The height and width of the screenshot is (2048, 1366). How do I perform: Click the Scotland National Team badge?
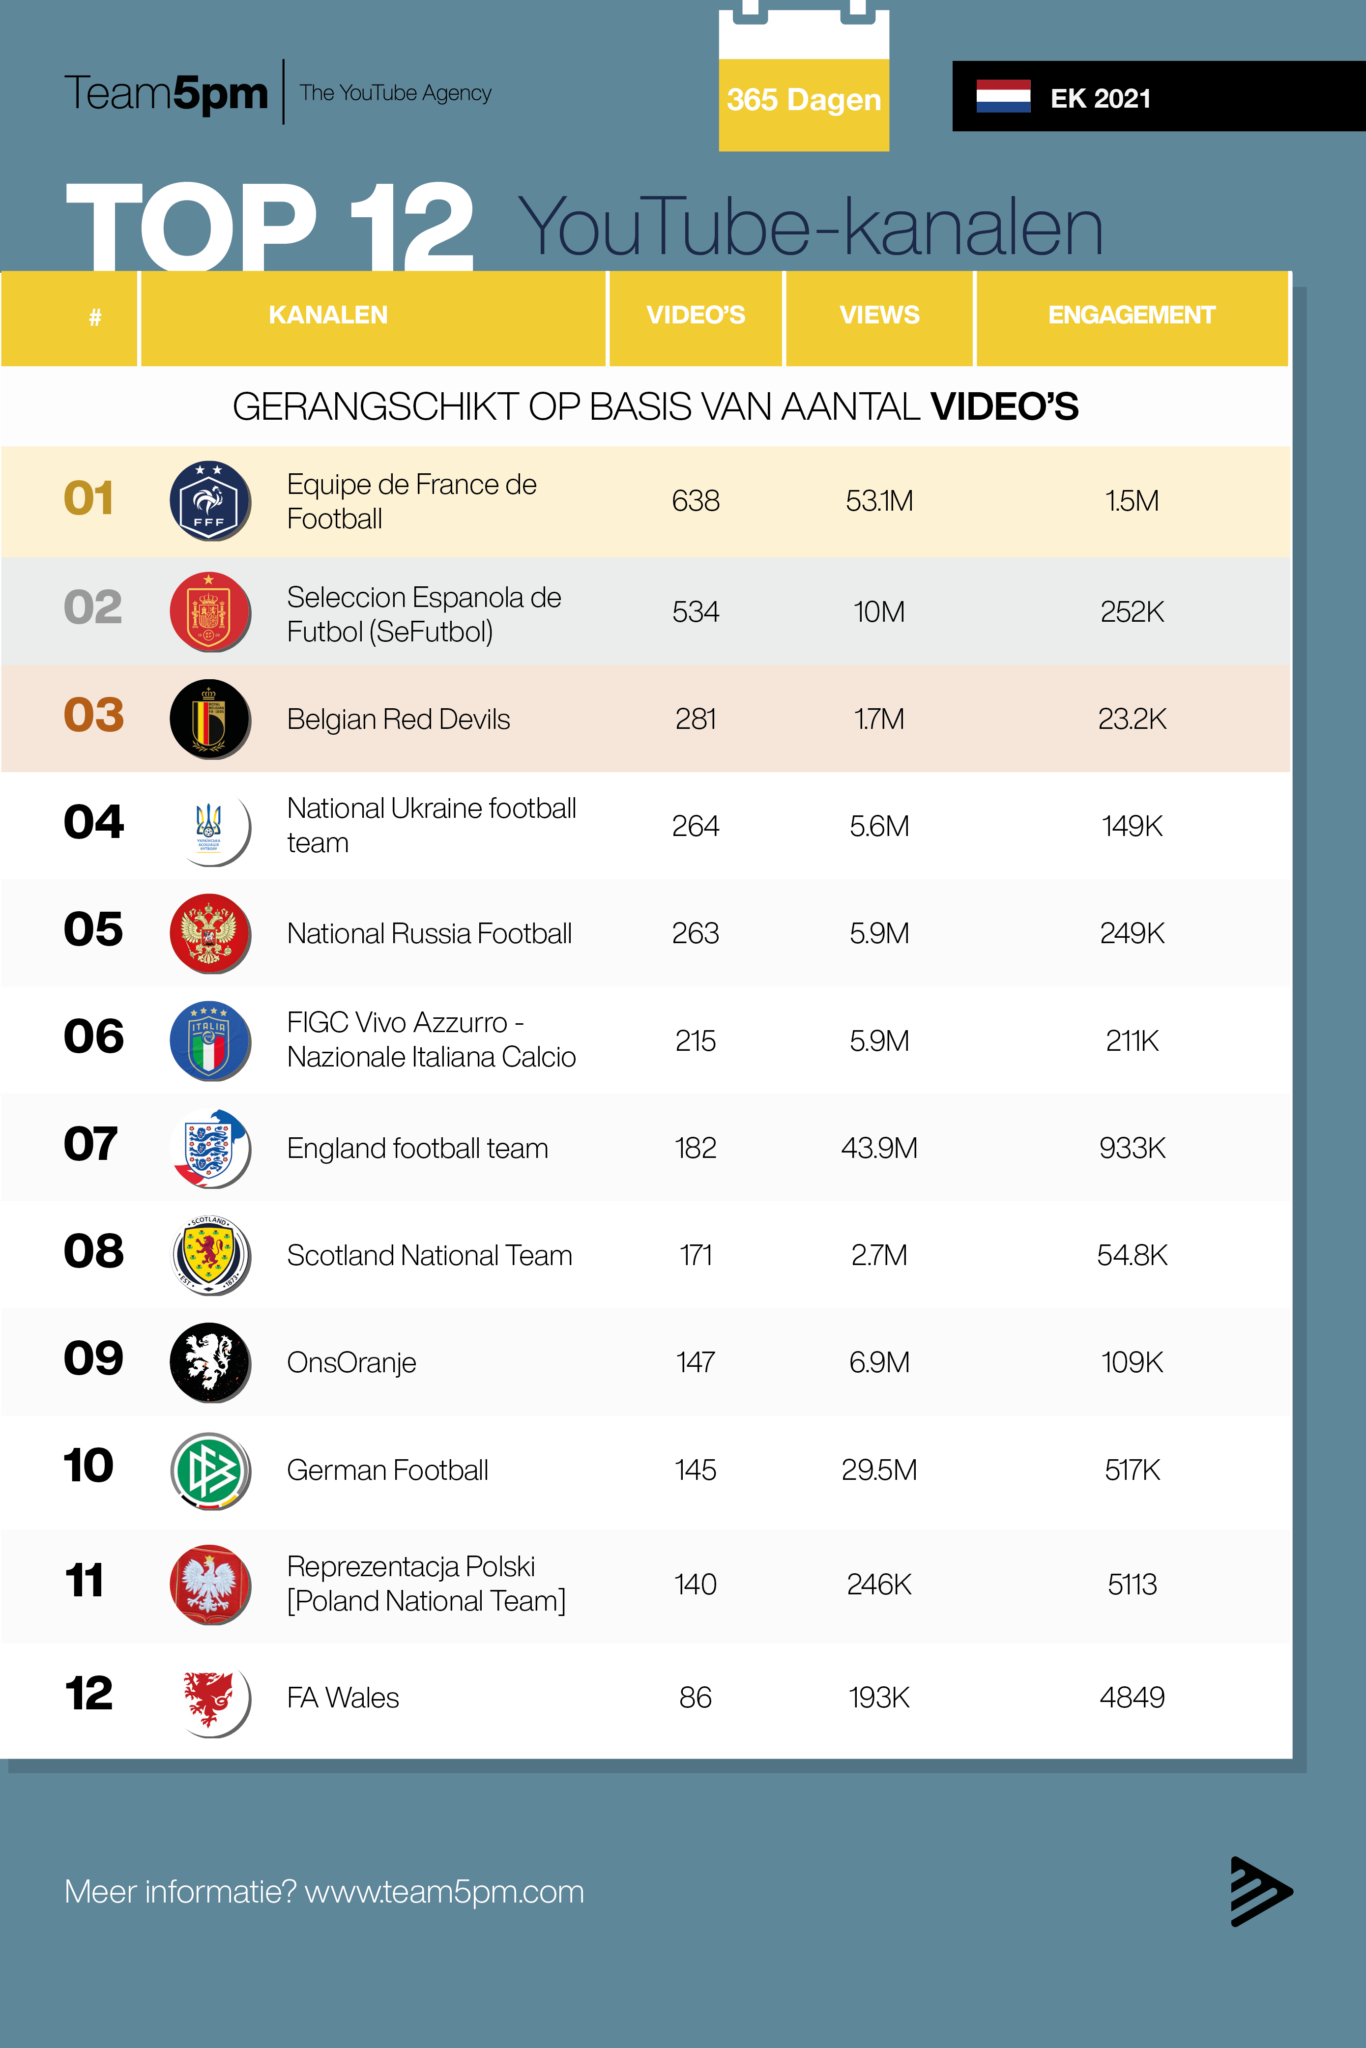pyautogui.click(x=209, y=1255)
